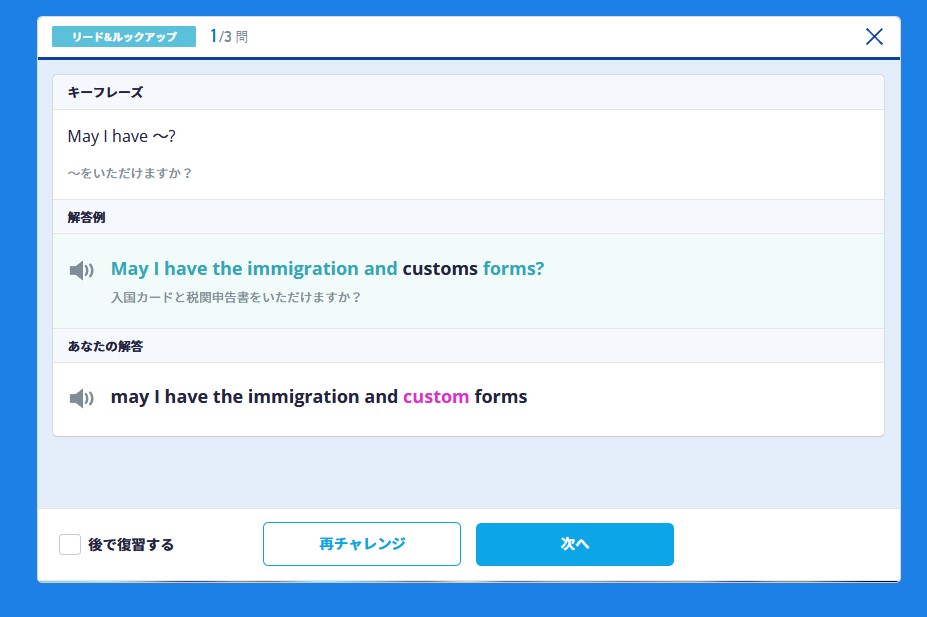The image size is (927, 617).
Task: Close the dialog with the X icon
Action: click(874, 37)
